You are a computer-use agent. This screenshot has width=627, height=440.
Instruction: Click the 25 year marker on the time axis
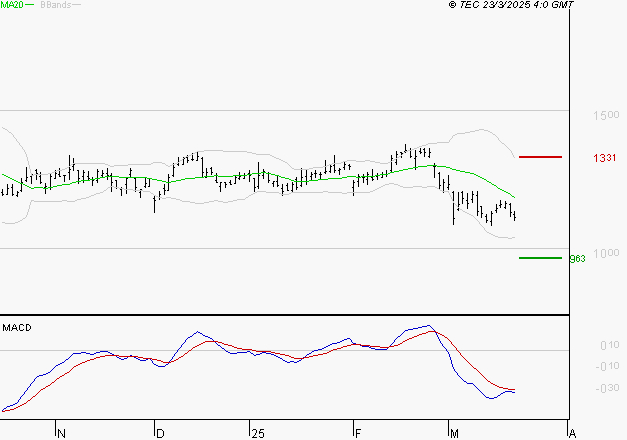click(258, 433)
